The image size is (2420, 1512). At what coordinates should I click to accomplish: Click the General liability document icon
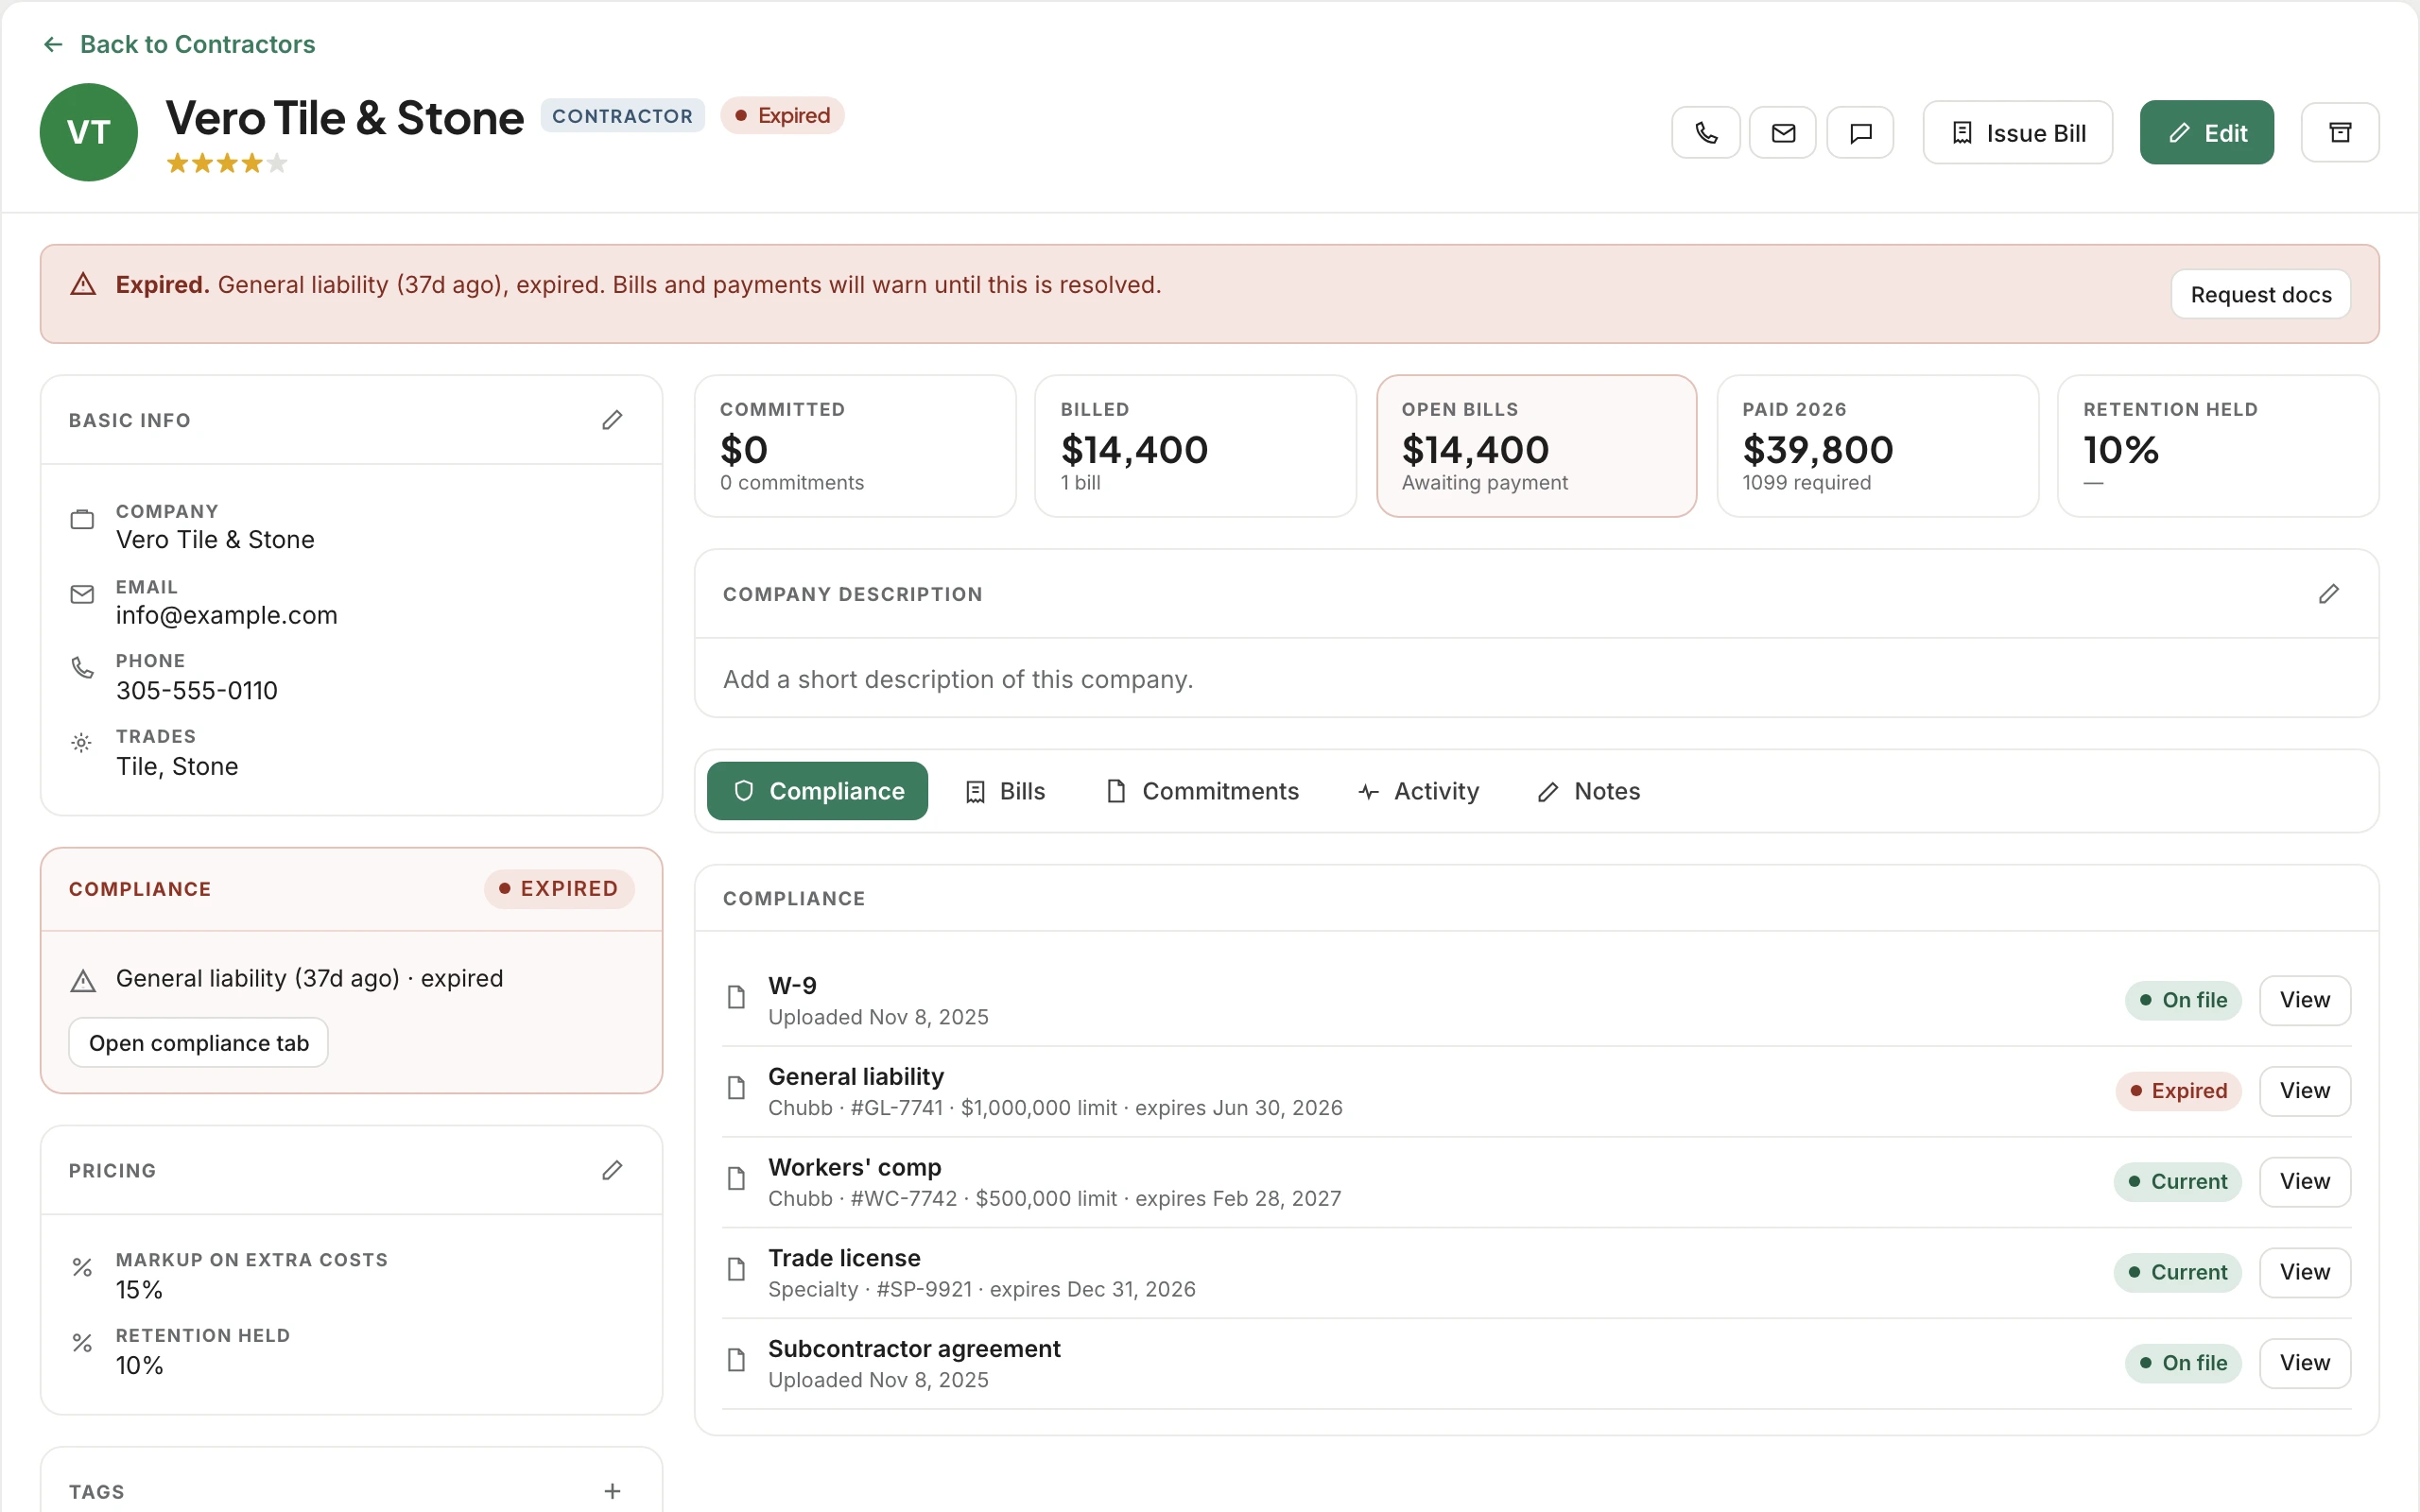[x=737, y=1088]
